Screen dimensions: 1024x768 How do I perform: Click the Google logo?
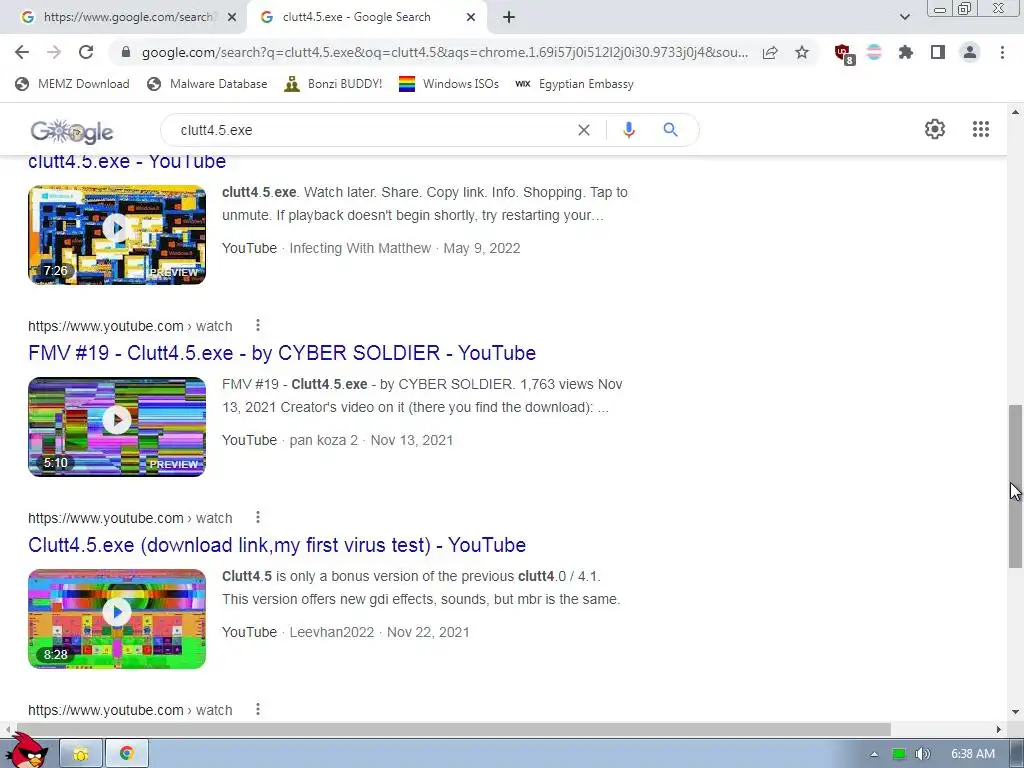72,132
